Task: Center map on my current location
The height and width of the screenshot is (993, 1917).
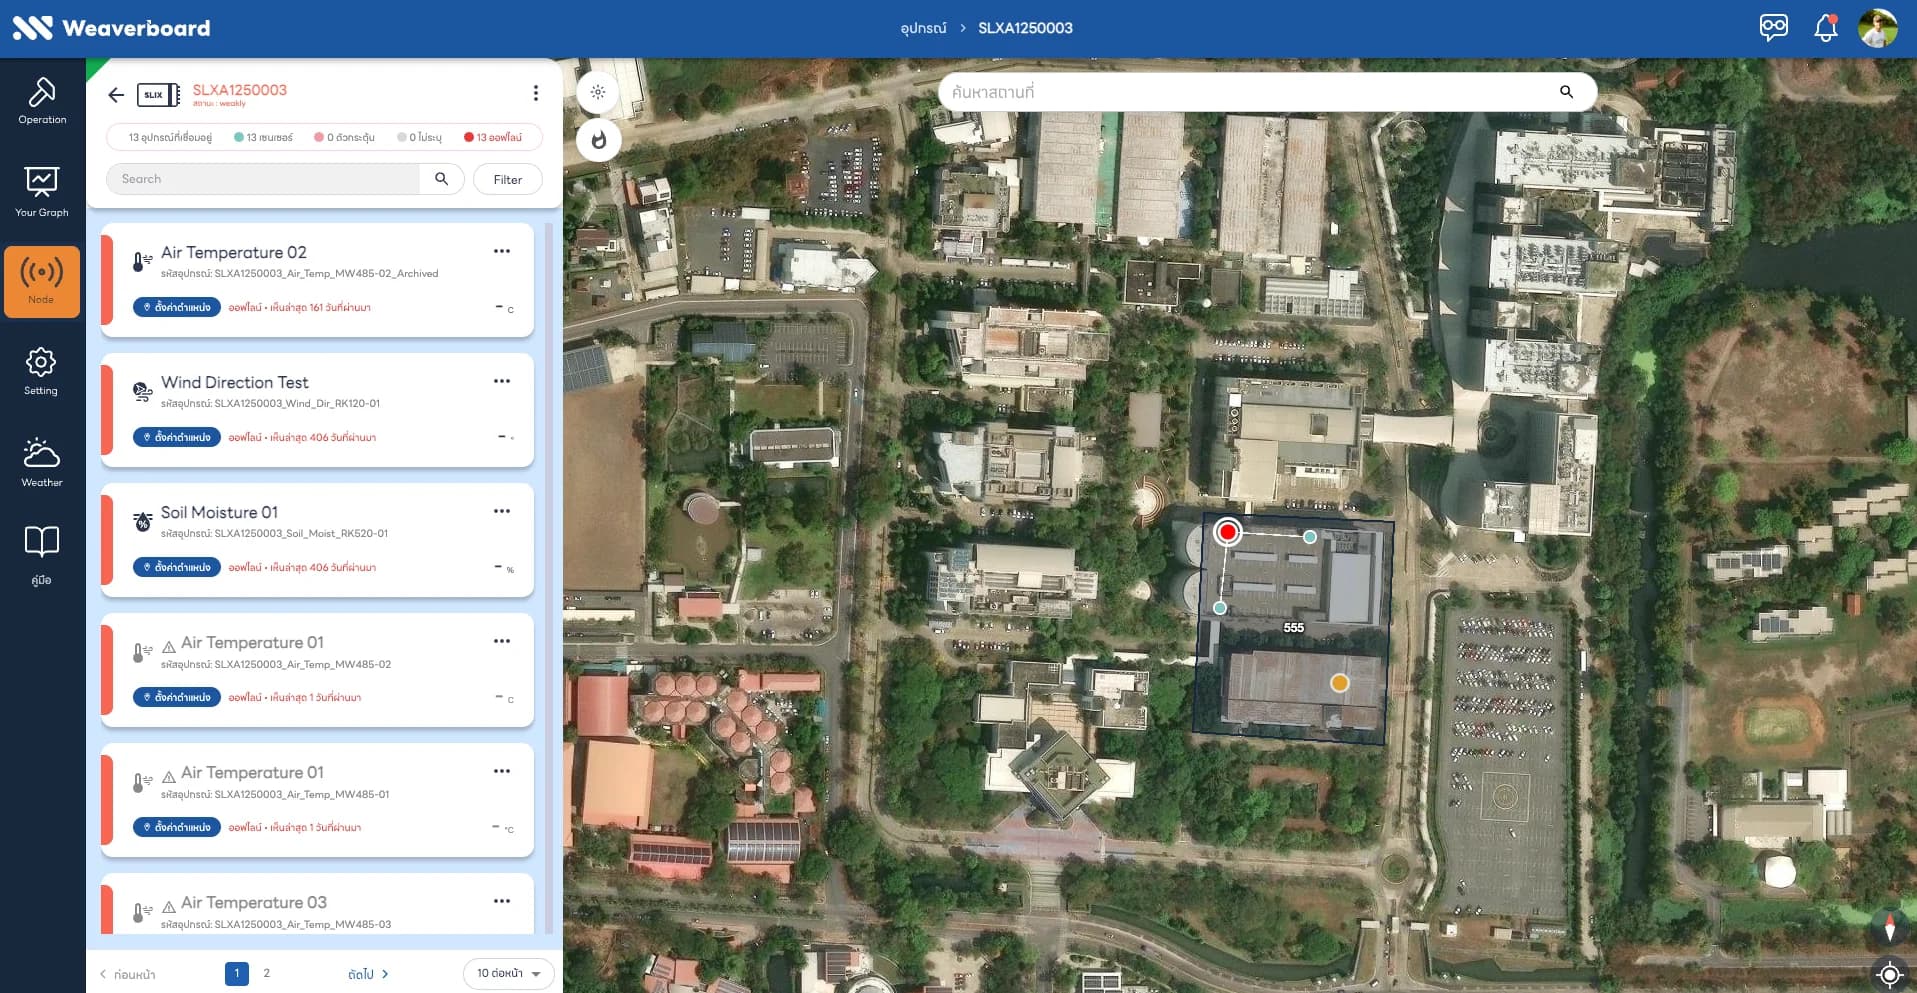Action: click(x=1889, y=973)
